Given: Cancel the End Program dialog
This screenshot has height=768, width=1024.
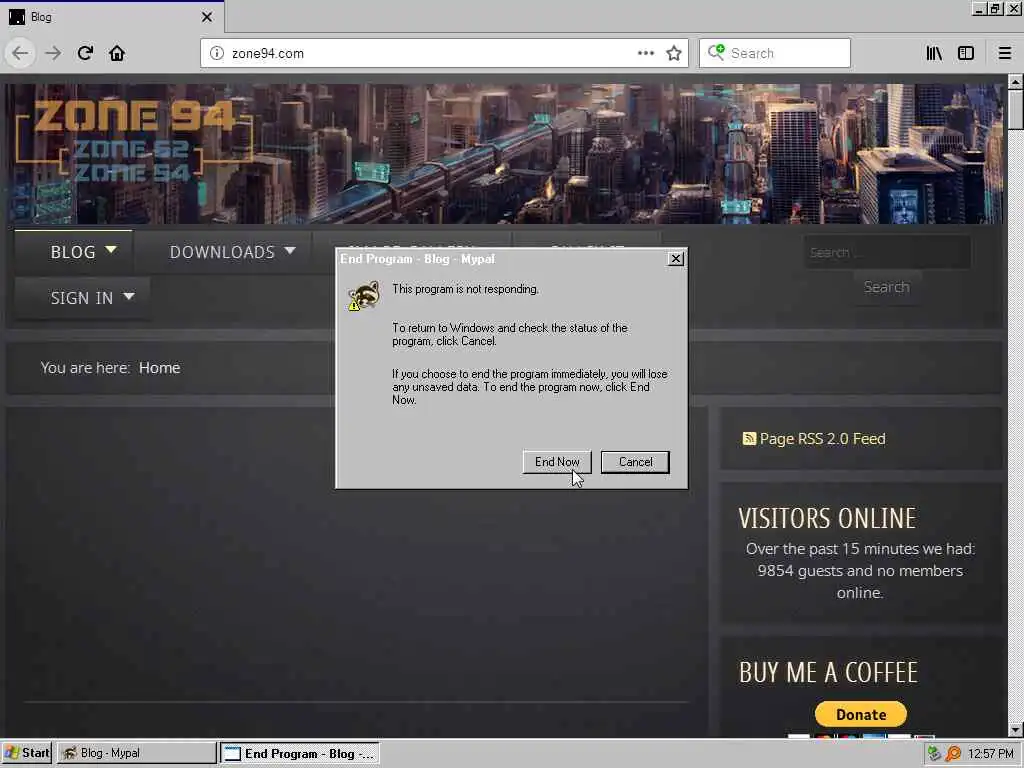Looking at the screenshot, I should (x=635, y=462).
